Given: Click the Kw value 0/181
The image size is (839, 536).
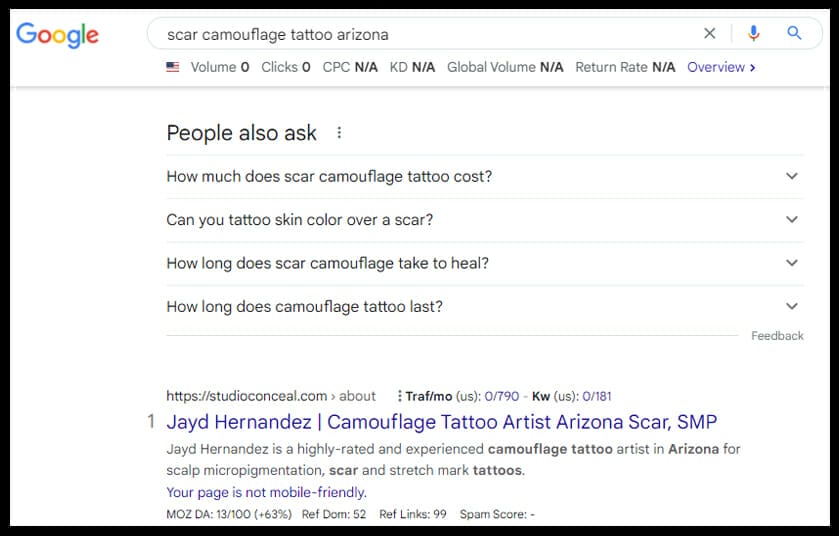Looking at the screenshot, I should pyautogui.click(x=597, y=396).
